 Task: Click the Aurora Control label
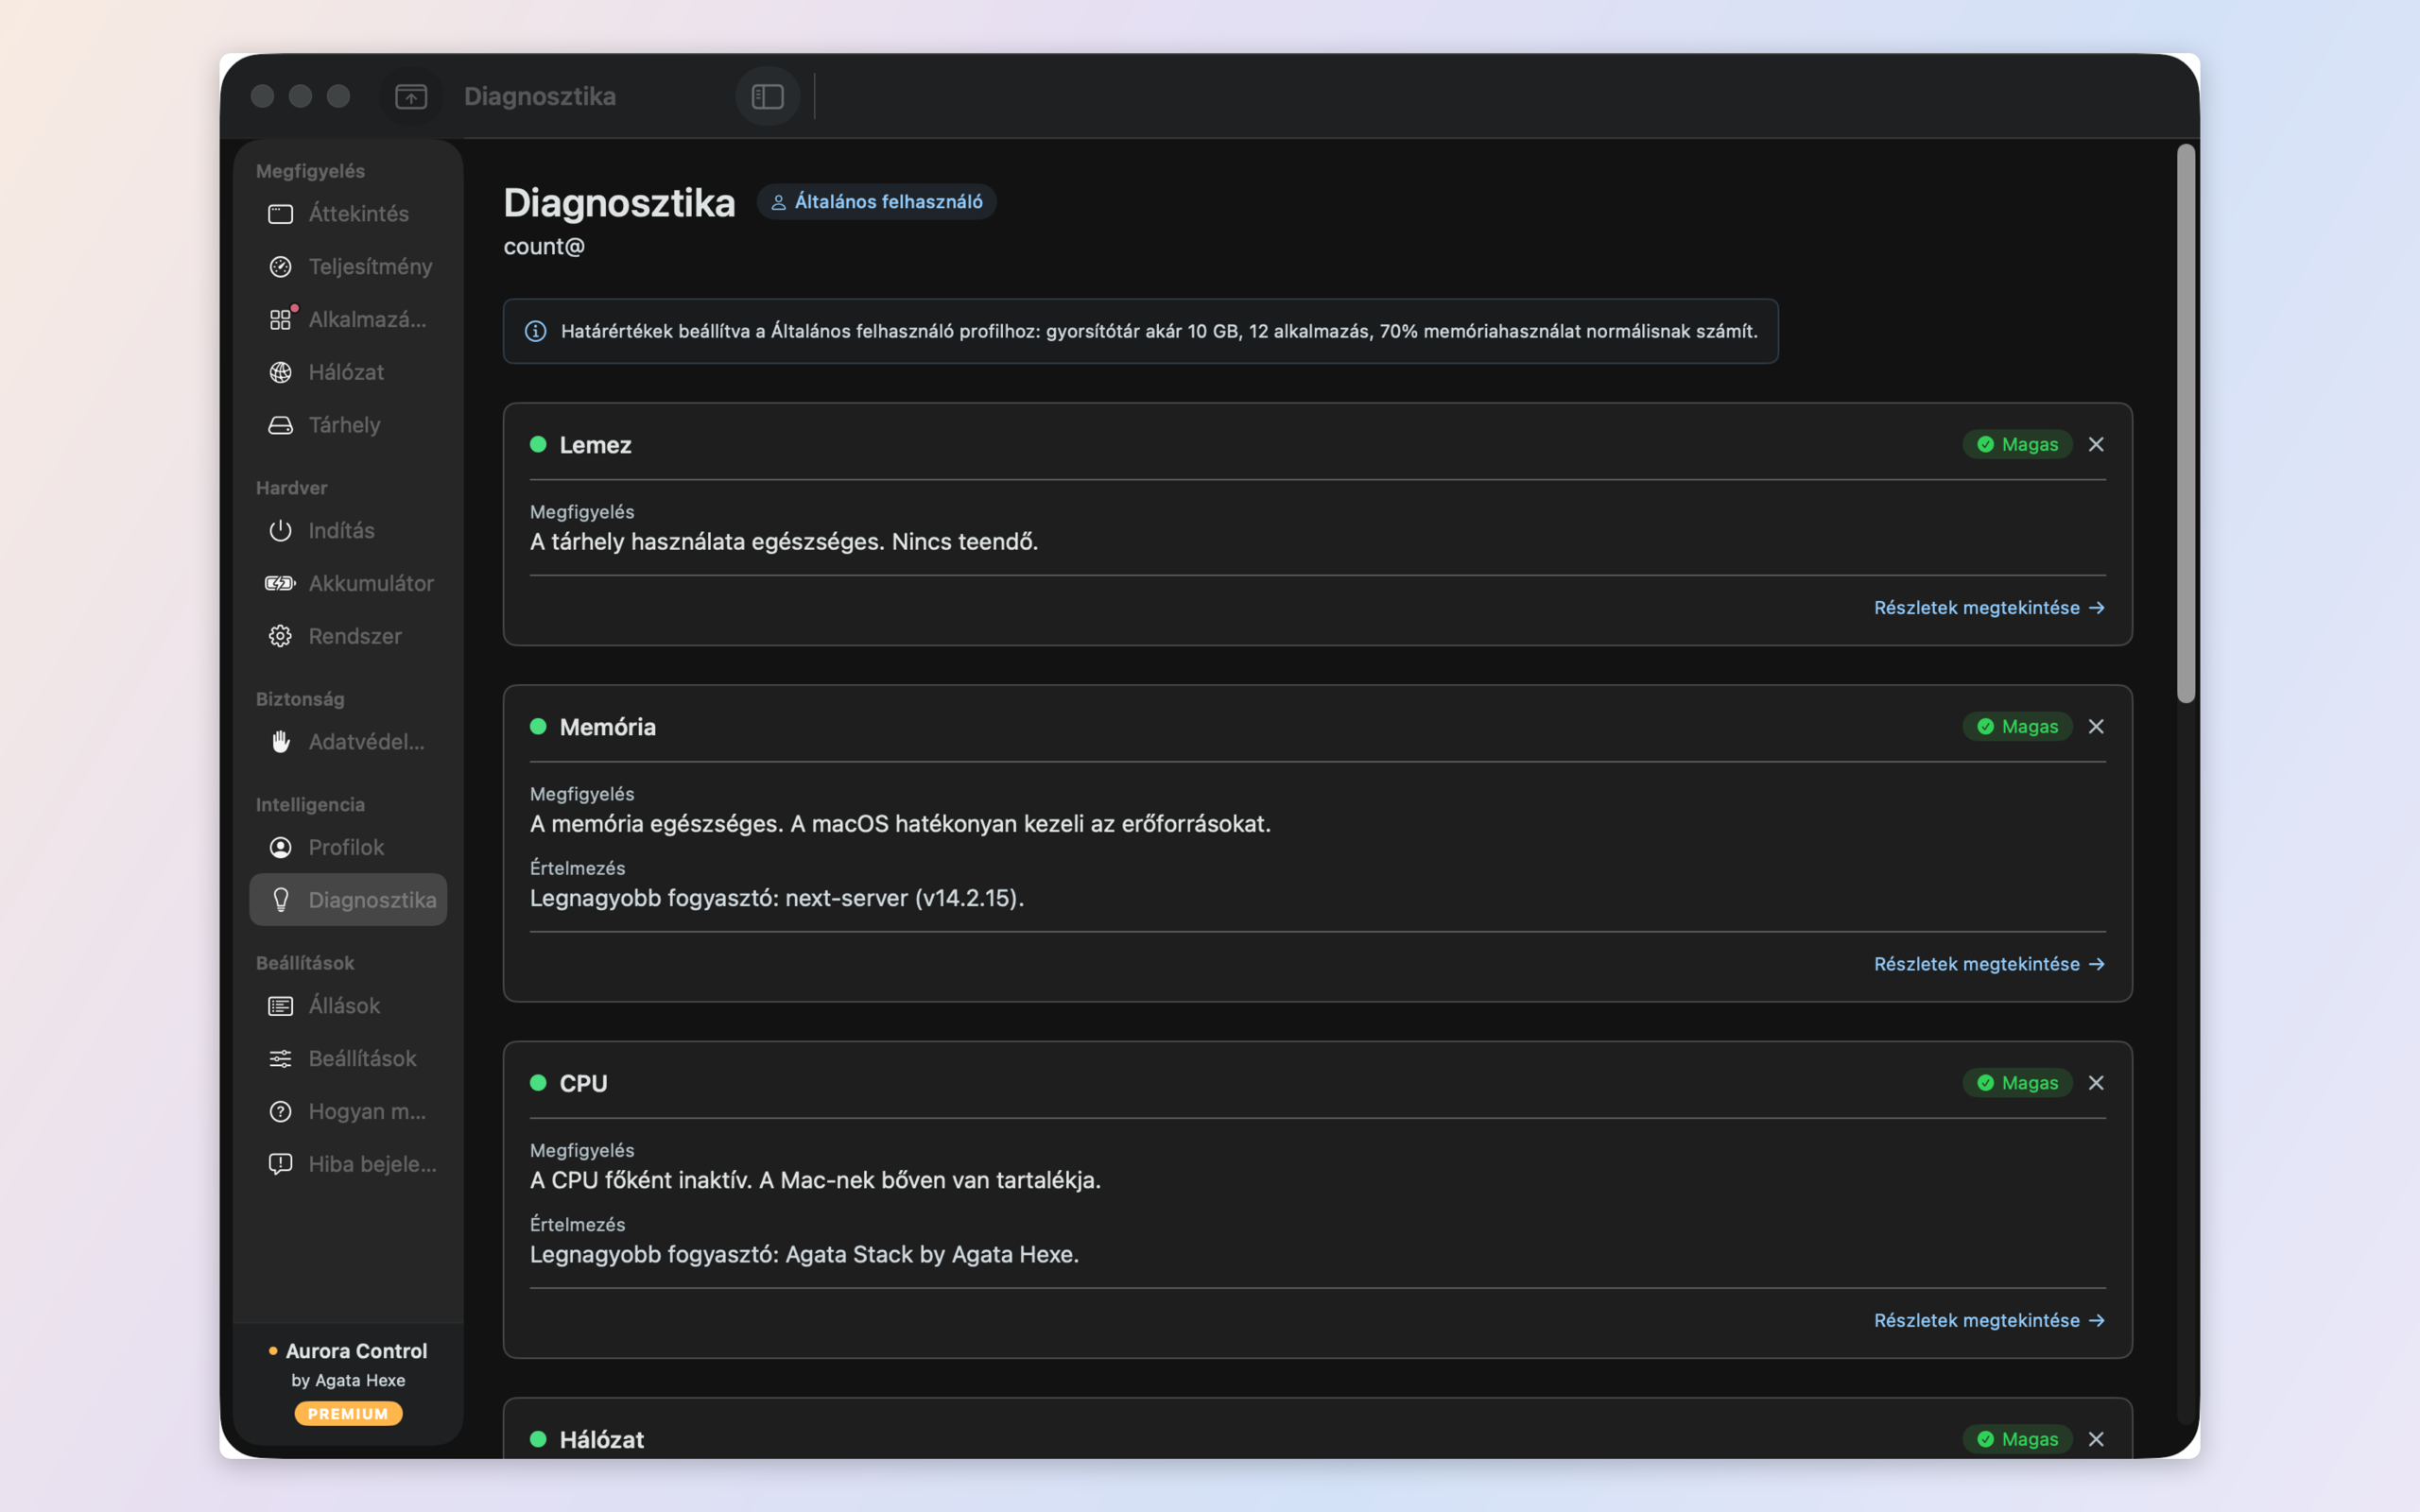tap(356, 1351)
